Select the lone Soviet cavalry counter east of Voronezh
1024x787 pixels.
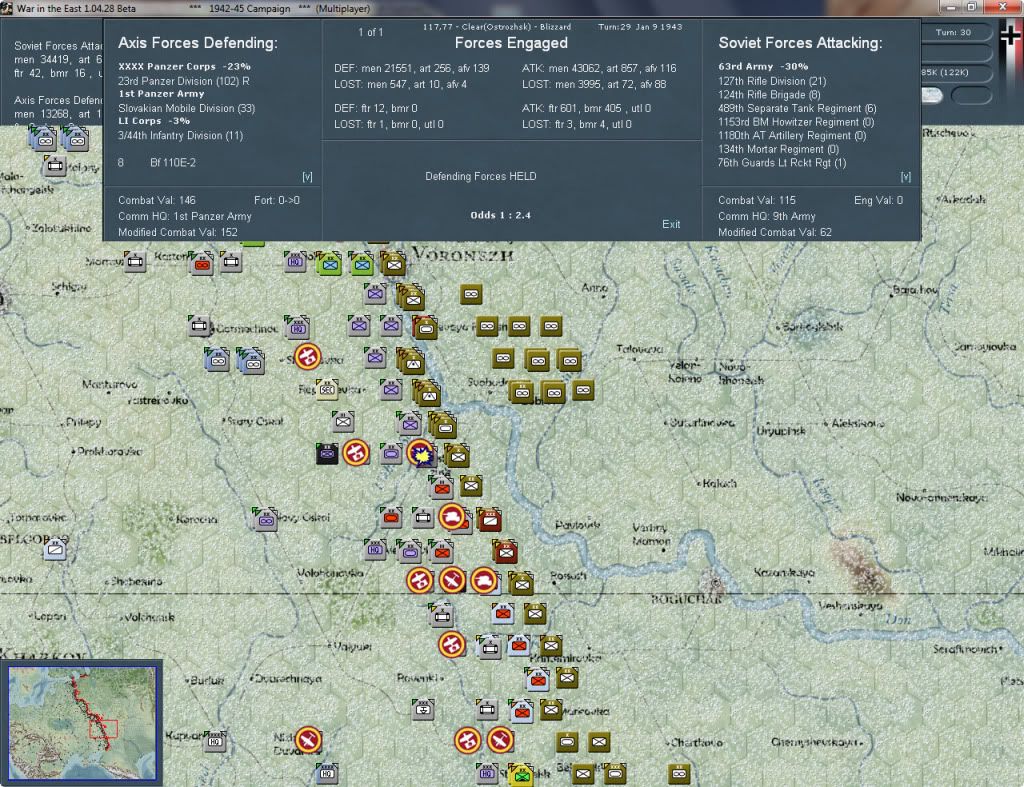click(471, 295)
